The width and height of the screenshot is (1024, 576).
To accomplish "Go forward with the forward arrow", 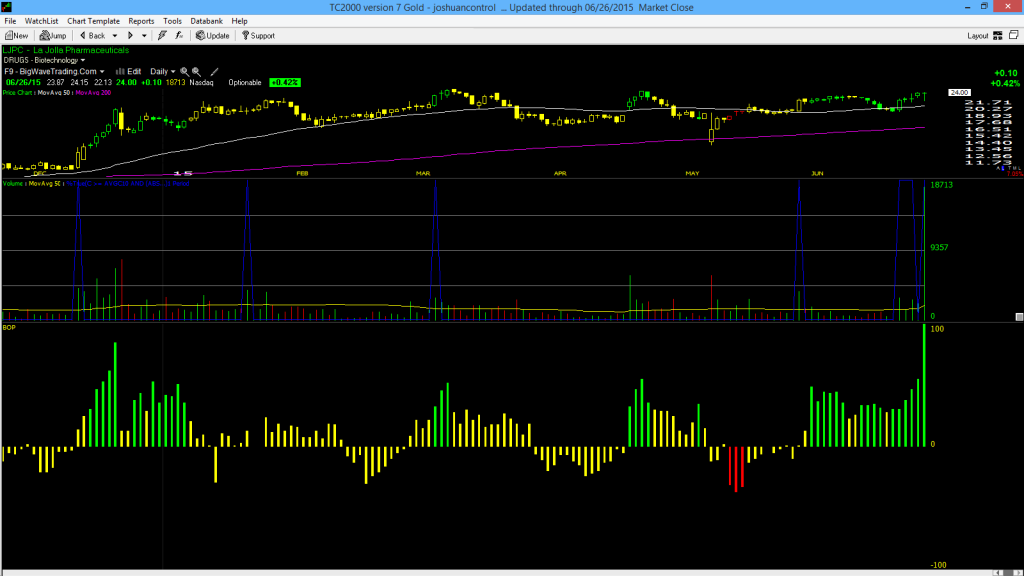I will pyautogui.click(x=131, y=36).
